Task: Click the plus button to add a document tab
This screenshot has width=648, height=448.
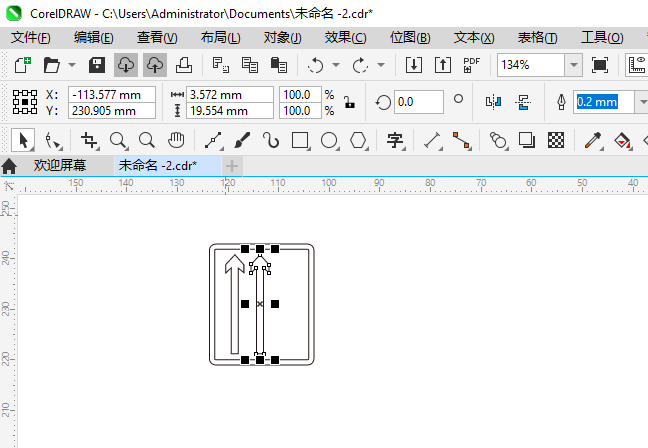Action: coord(232,166)
